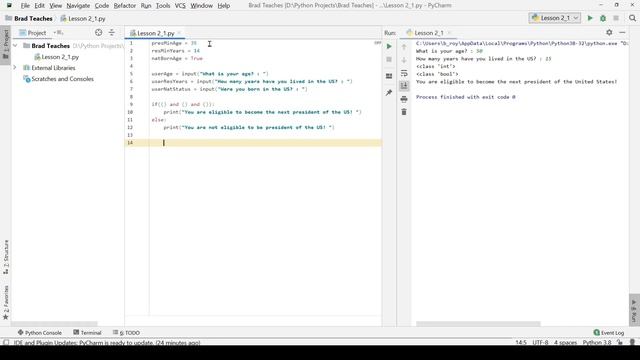Click the Run console horizontal scrollbar

pos(478,324)
